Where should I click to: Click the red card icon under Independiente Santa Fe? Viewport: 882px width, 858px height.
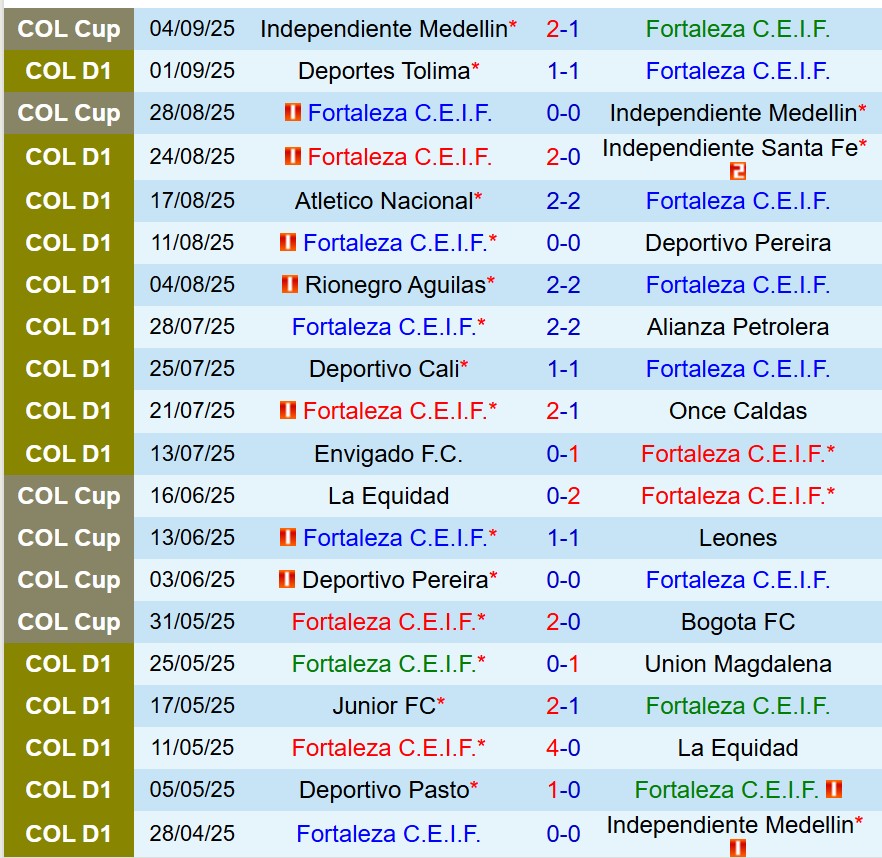(738, 172)
